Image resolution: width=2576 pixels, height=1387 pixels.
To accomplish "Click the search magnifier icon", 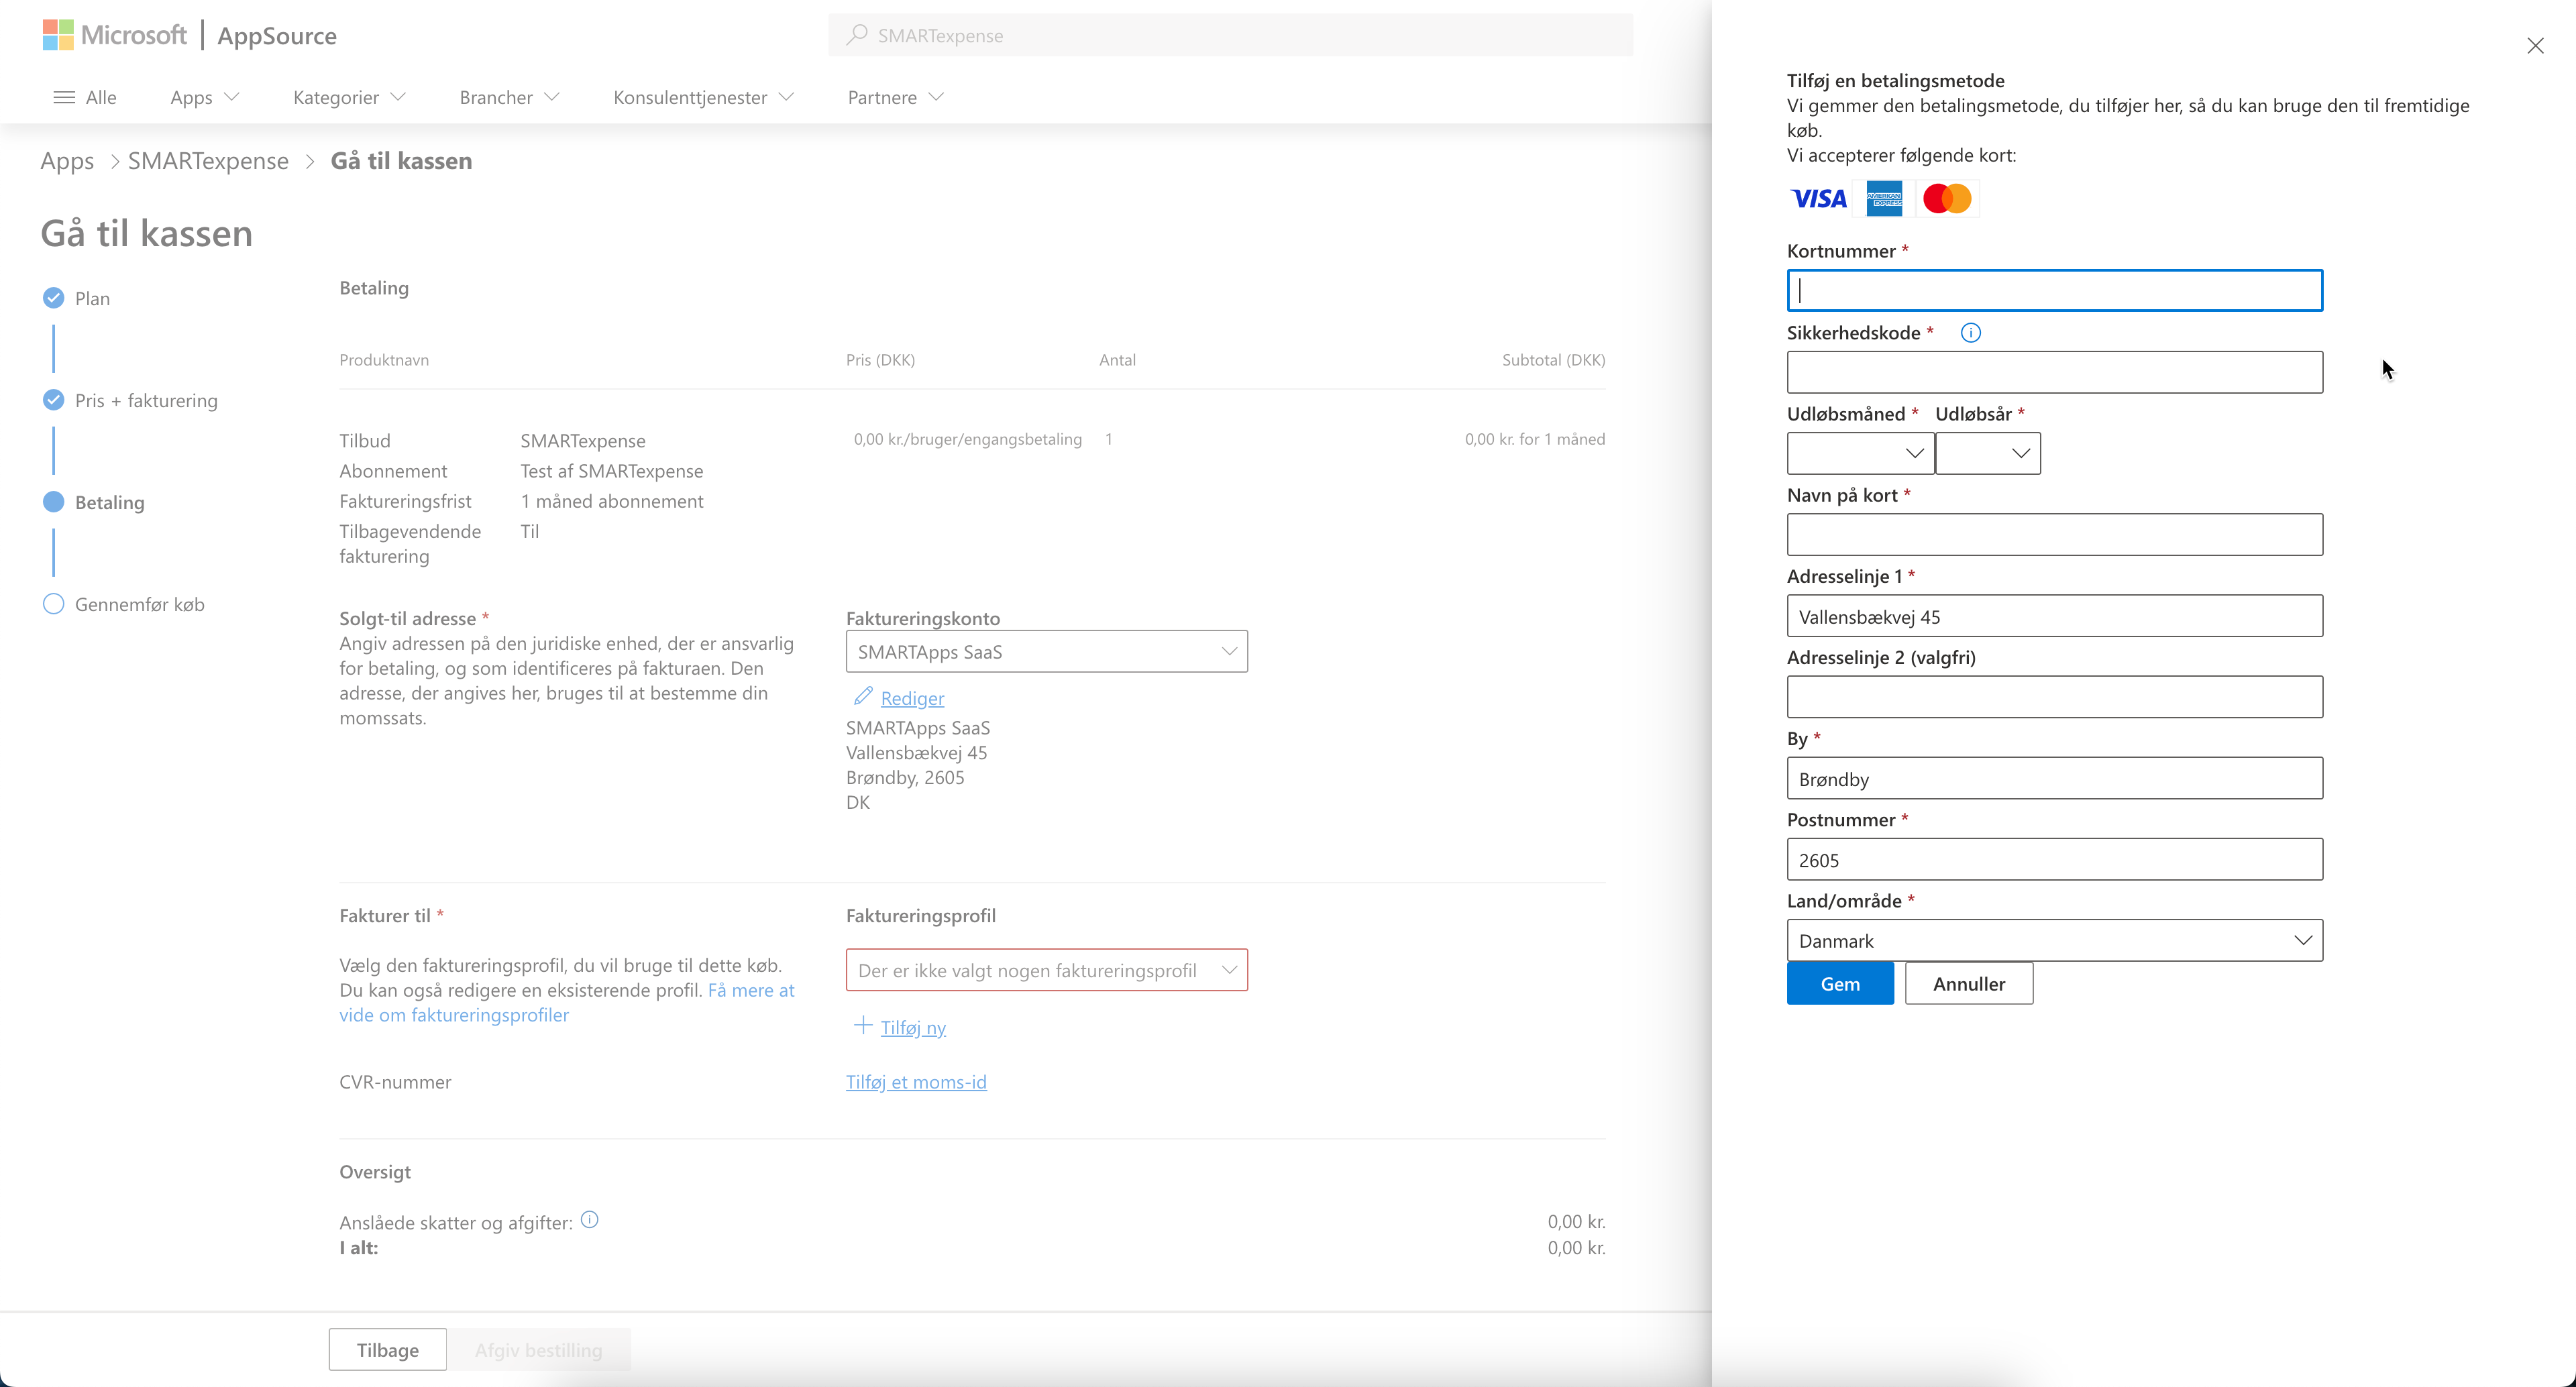I will [856, 35].
